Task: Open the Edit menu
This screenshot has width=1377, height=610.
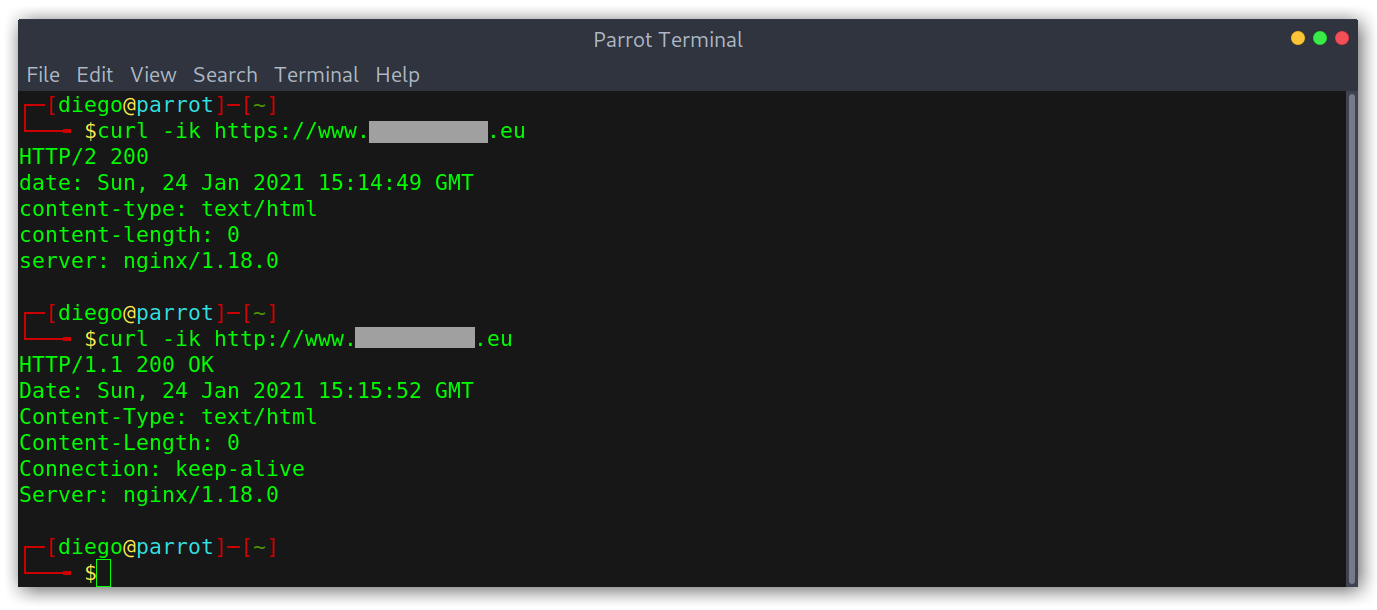Action: (x=95, y=75)
